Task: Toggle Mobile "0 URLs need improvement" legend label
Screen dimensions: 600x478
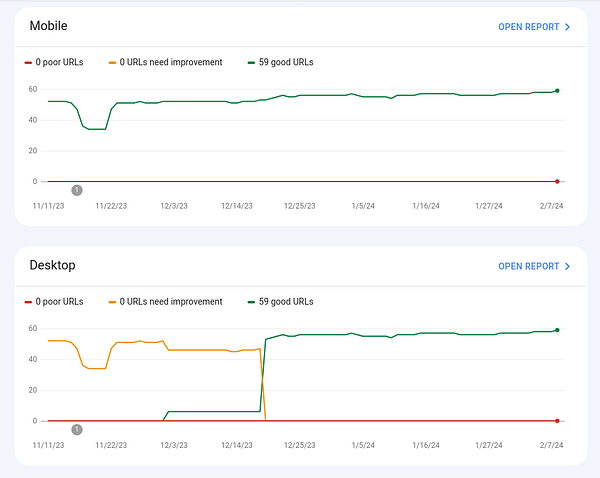Action: click(x=171, y=62)
